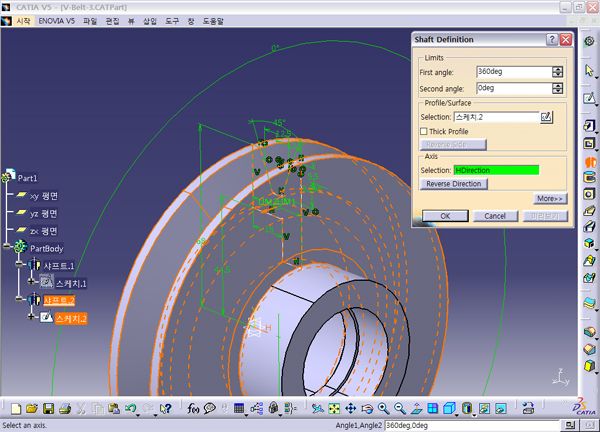Click the workbench gear icon at top right
This screenshot has width=600, height=432.
pyautogui.click(x=589, y=41)
